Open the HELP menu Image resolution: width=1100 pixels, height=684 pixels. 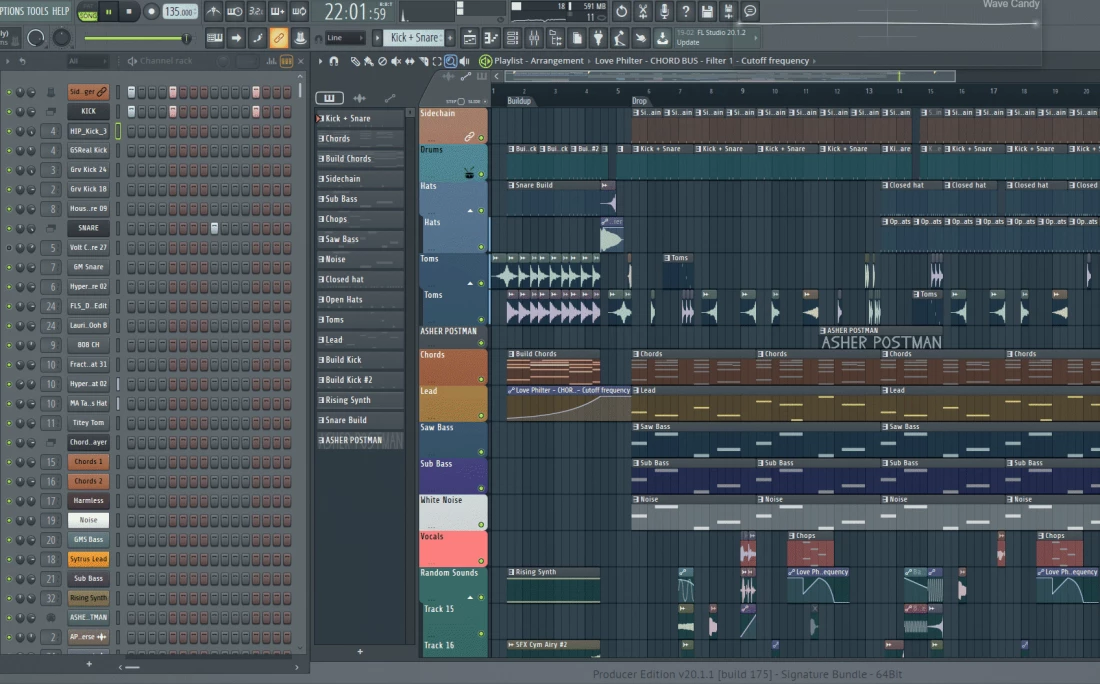pyautogui.click(x=61, y=11)
